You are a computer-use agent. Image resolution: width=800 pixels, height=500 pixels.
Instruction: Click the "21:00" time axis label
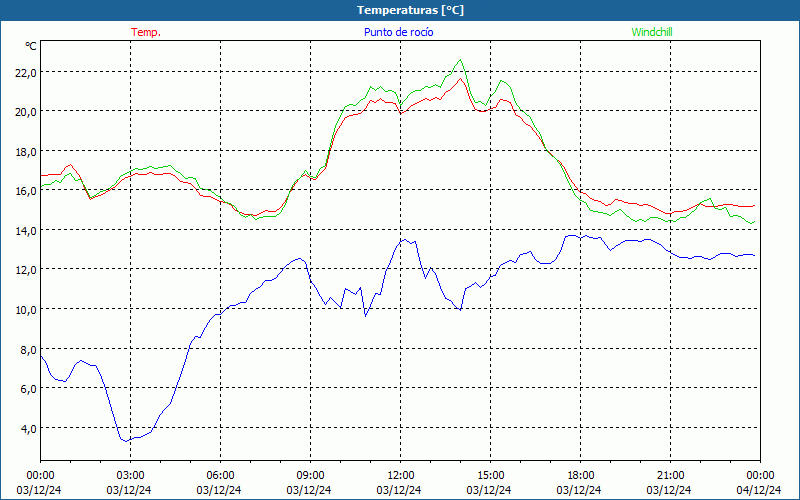tap(670, 476)
